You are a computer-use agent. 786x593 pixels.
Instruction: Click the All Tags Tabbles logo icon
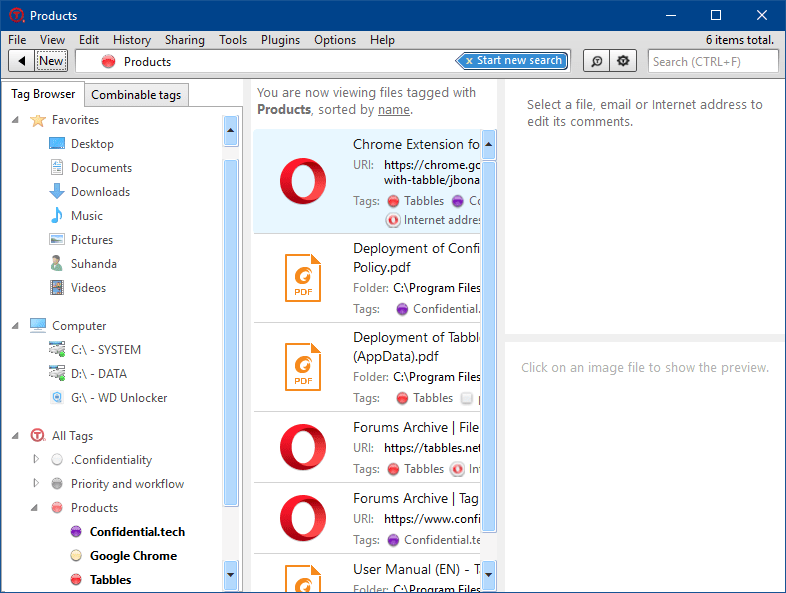(x=38, y=435)
